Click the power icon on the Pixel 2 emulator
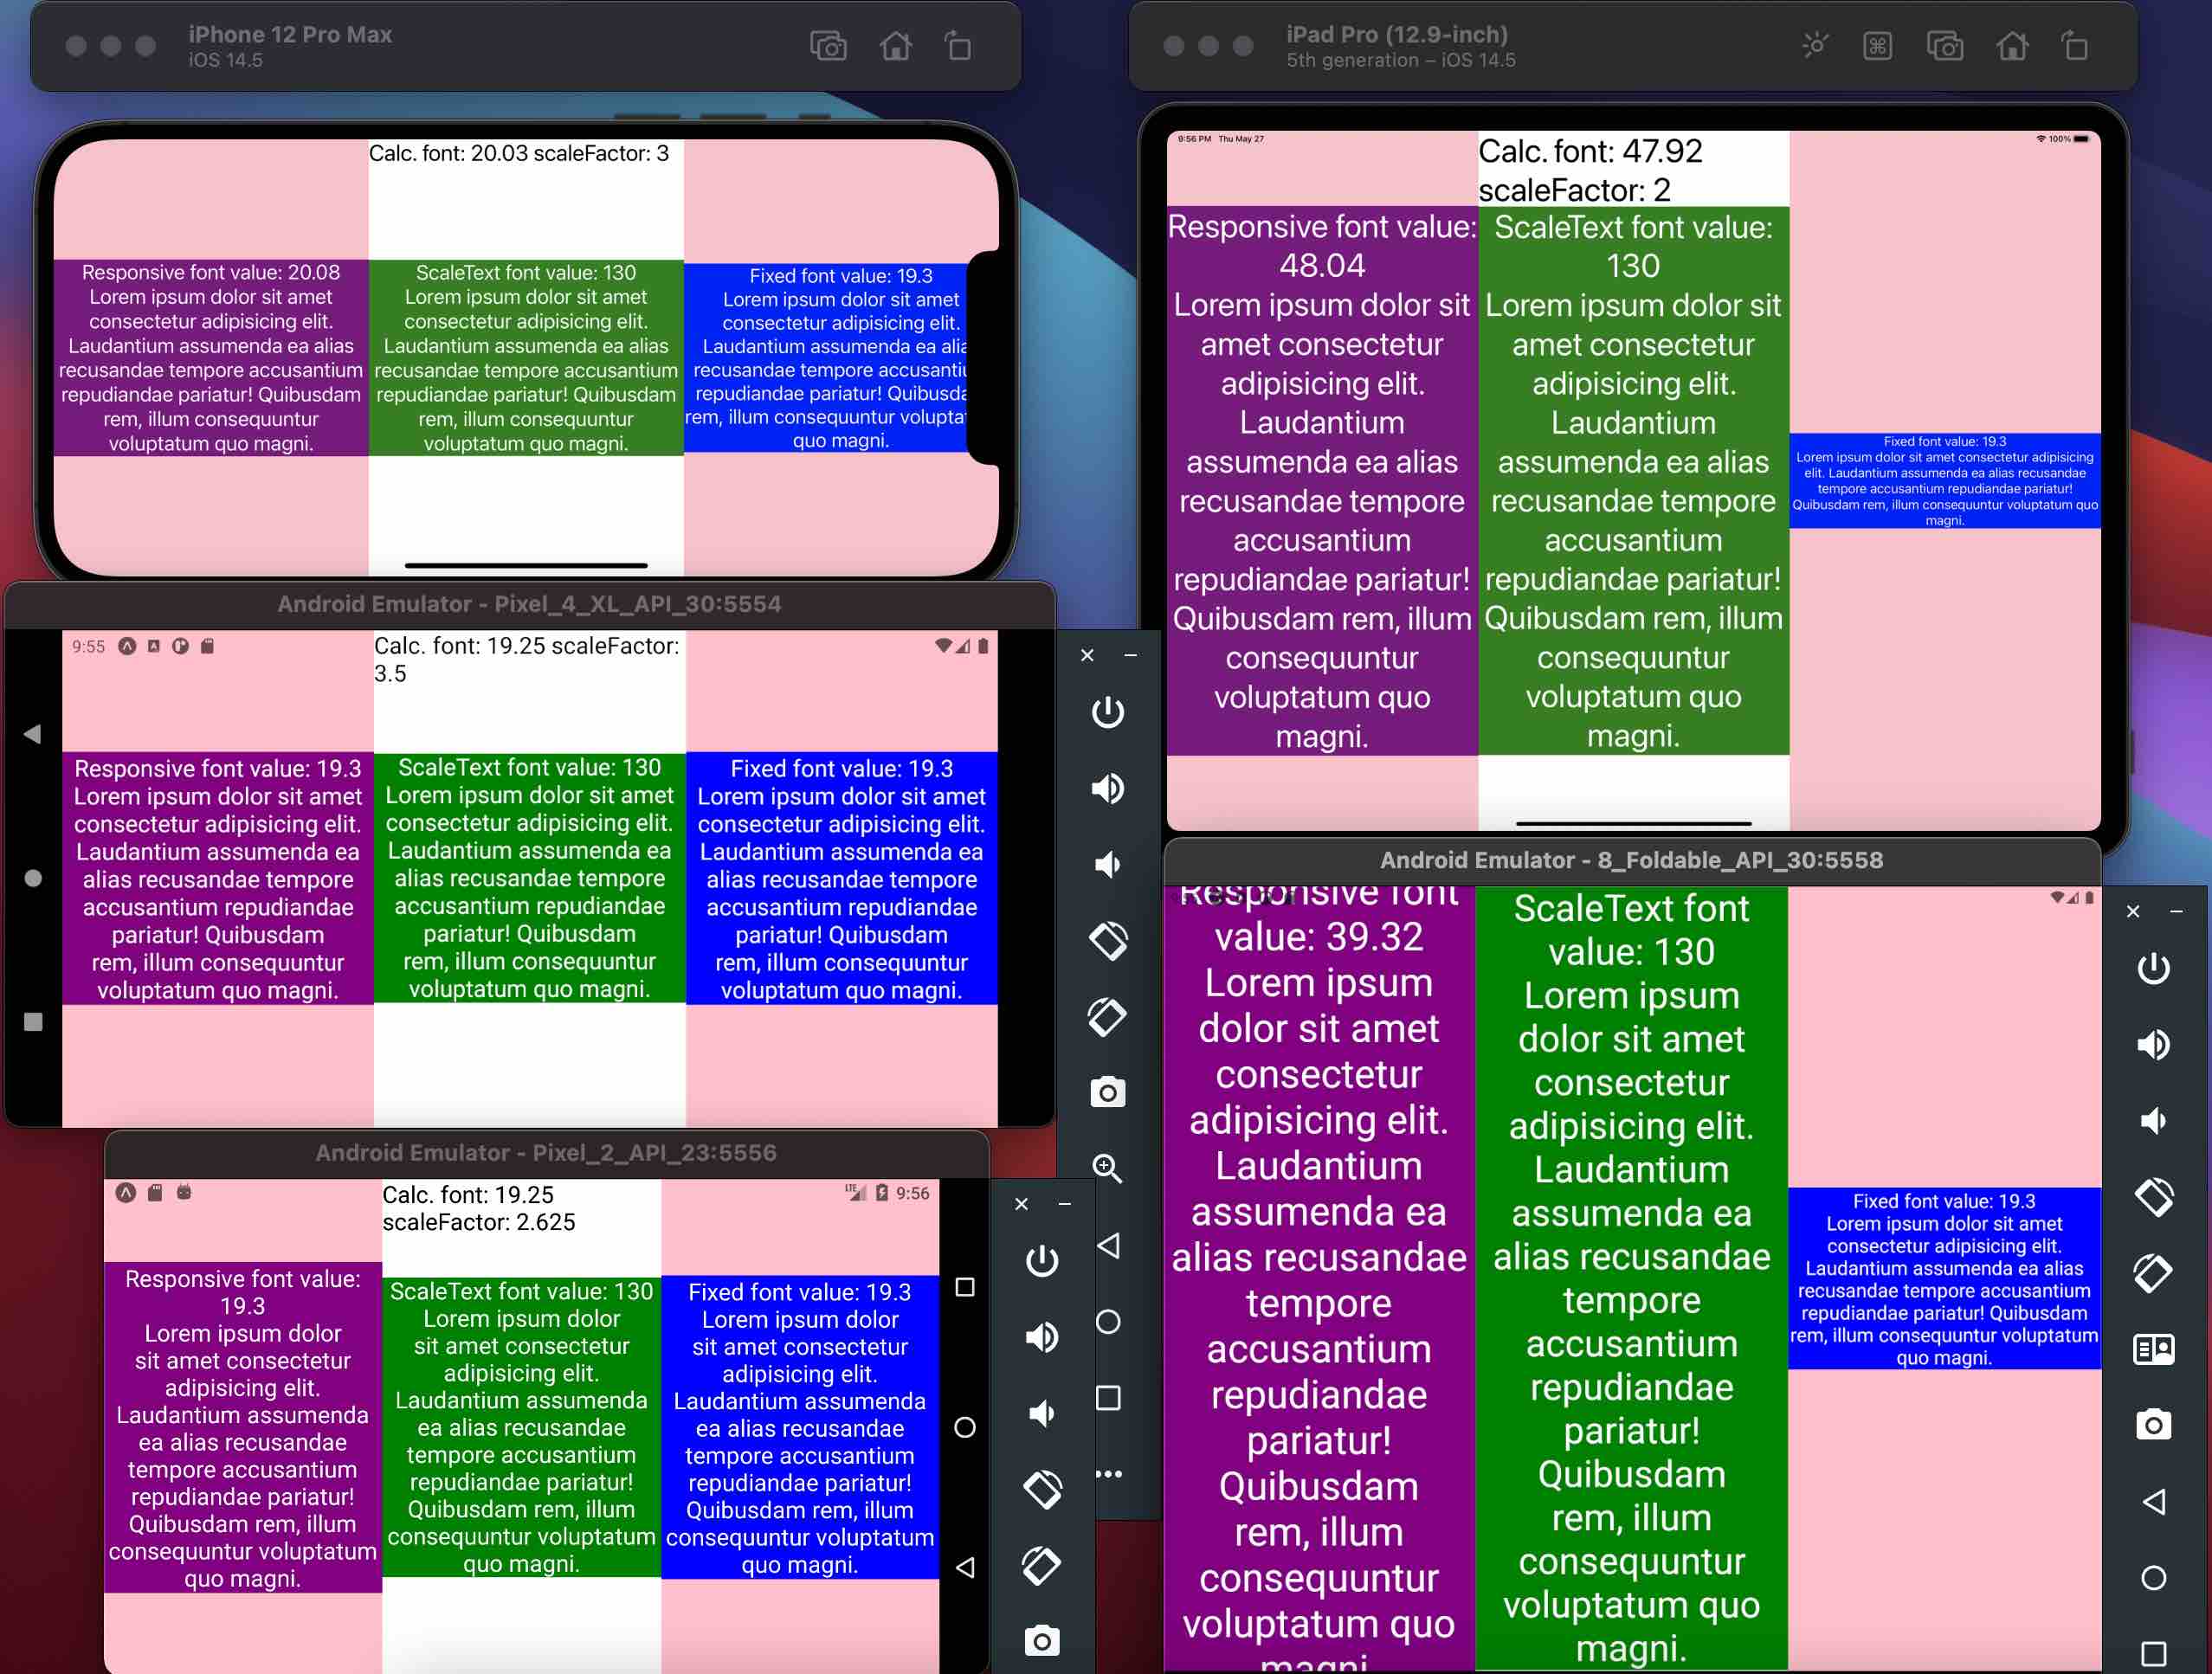Image resolution: width=2212 pixels, height=1674 pixels. [x=1042, y=1261]
